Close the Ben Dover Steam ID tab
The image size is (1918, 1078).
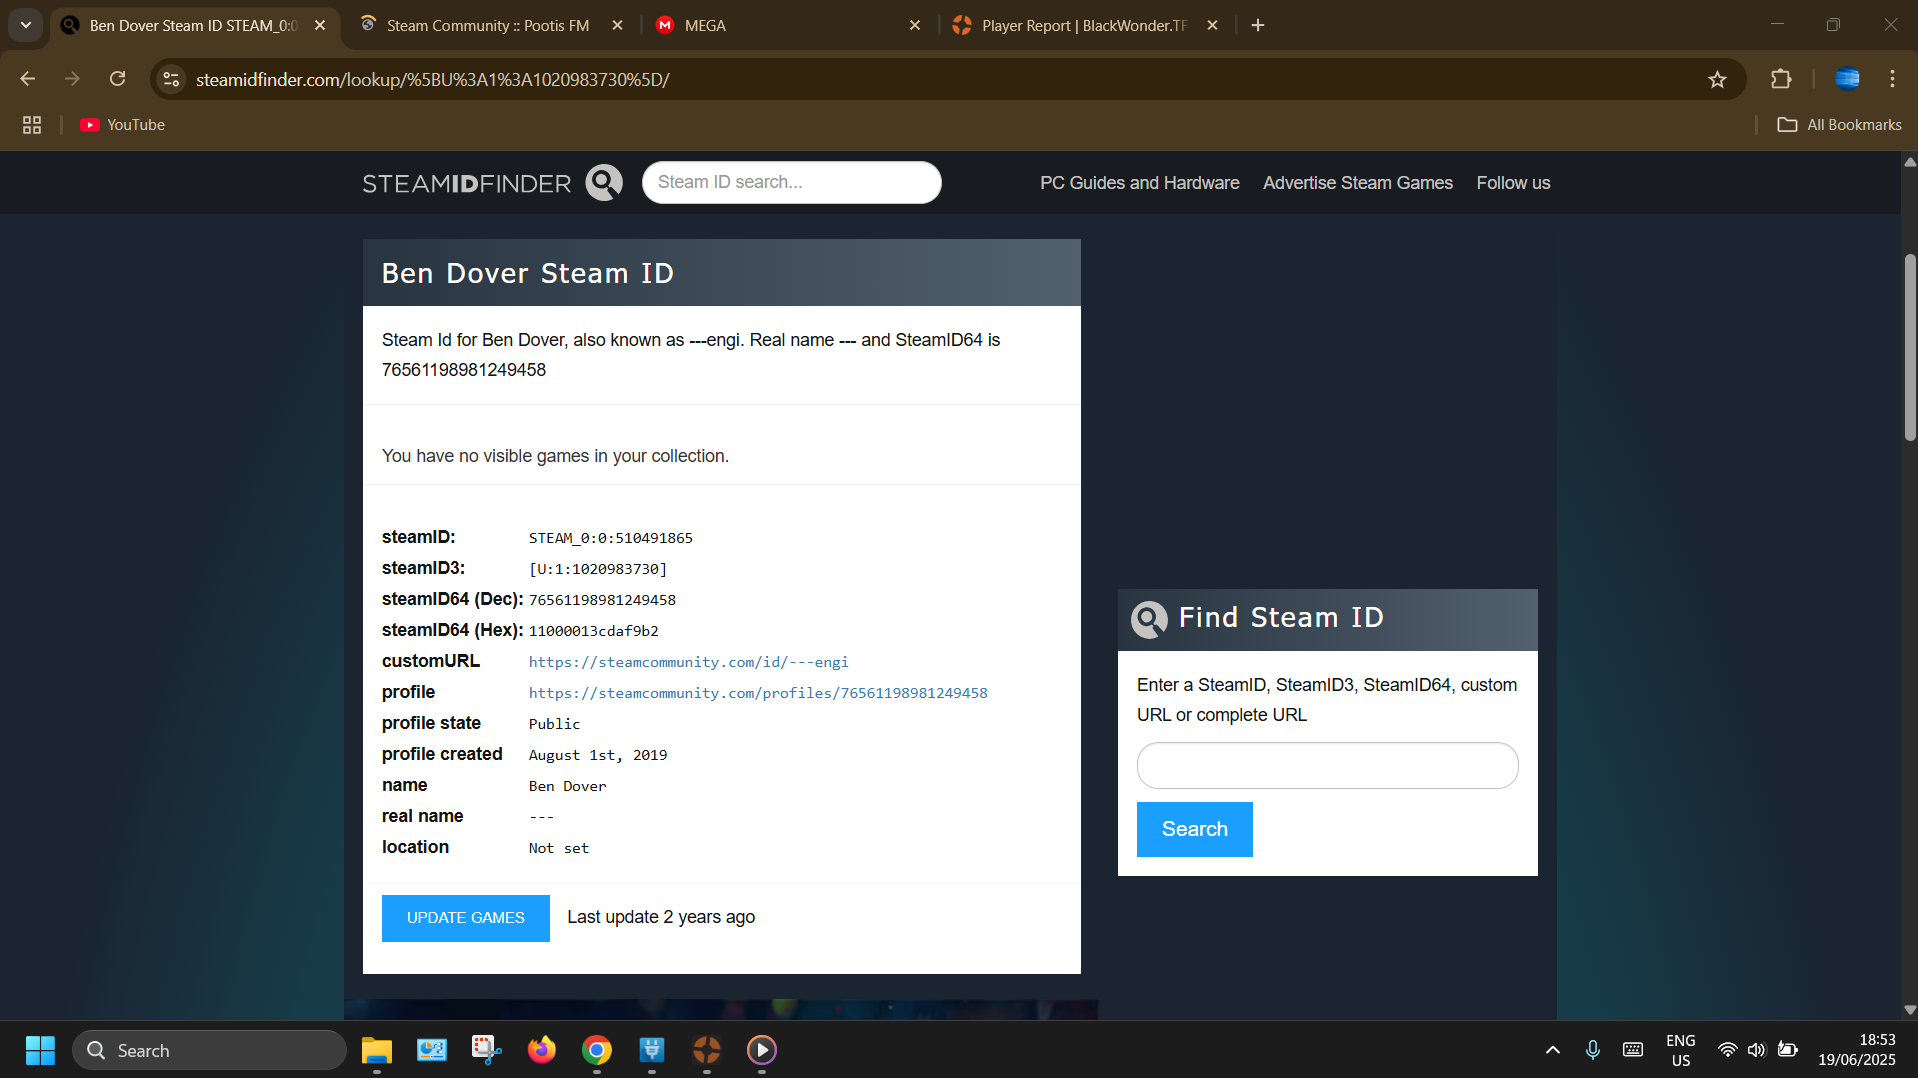pyautogui.click(x=320, y=25)
